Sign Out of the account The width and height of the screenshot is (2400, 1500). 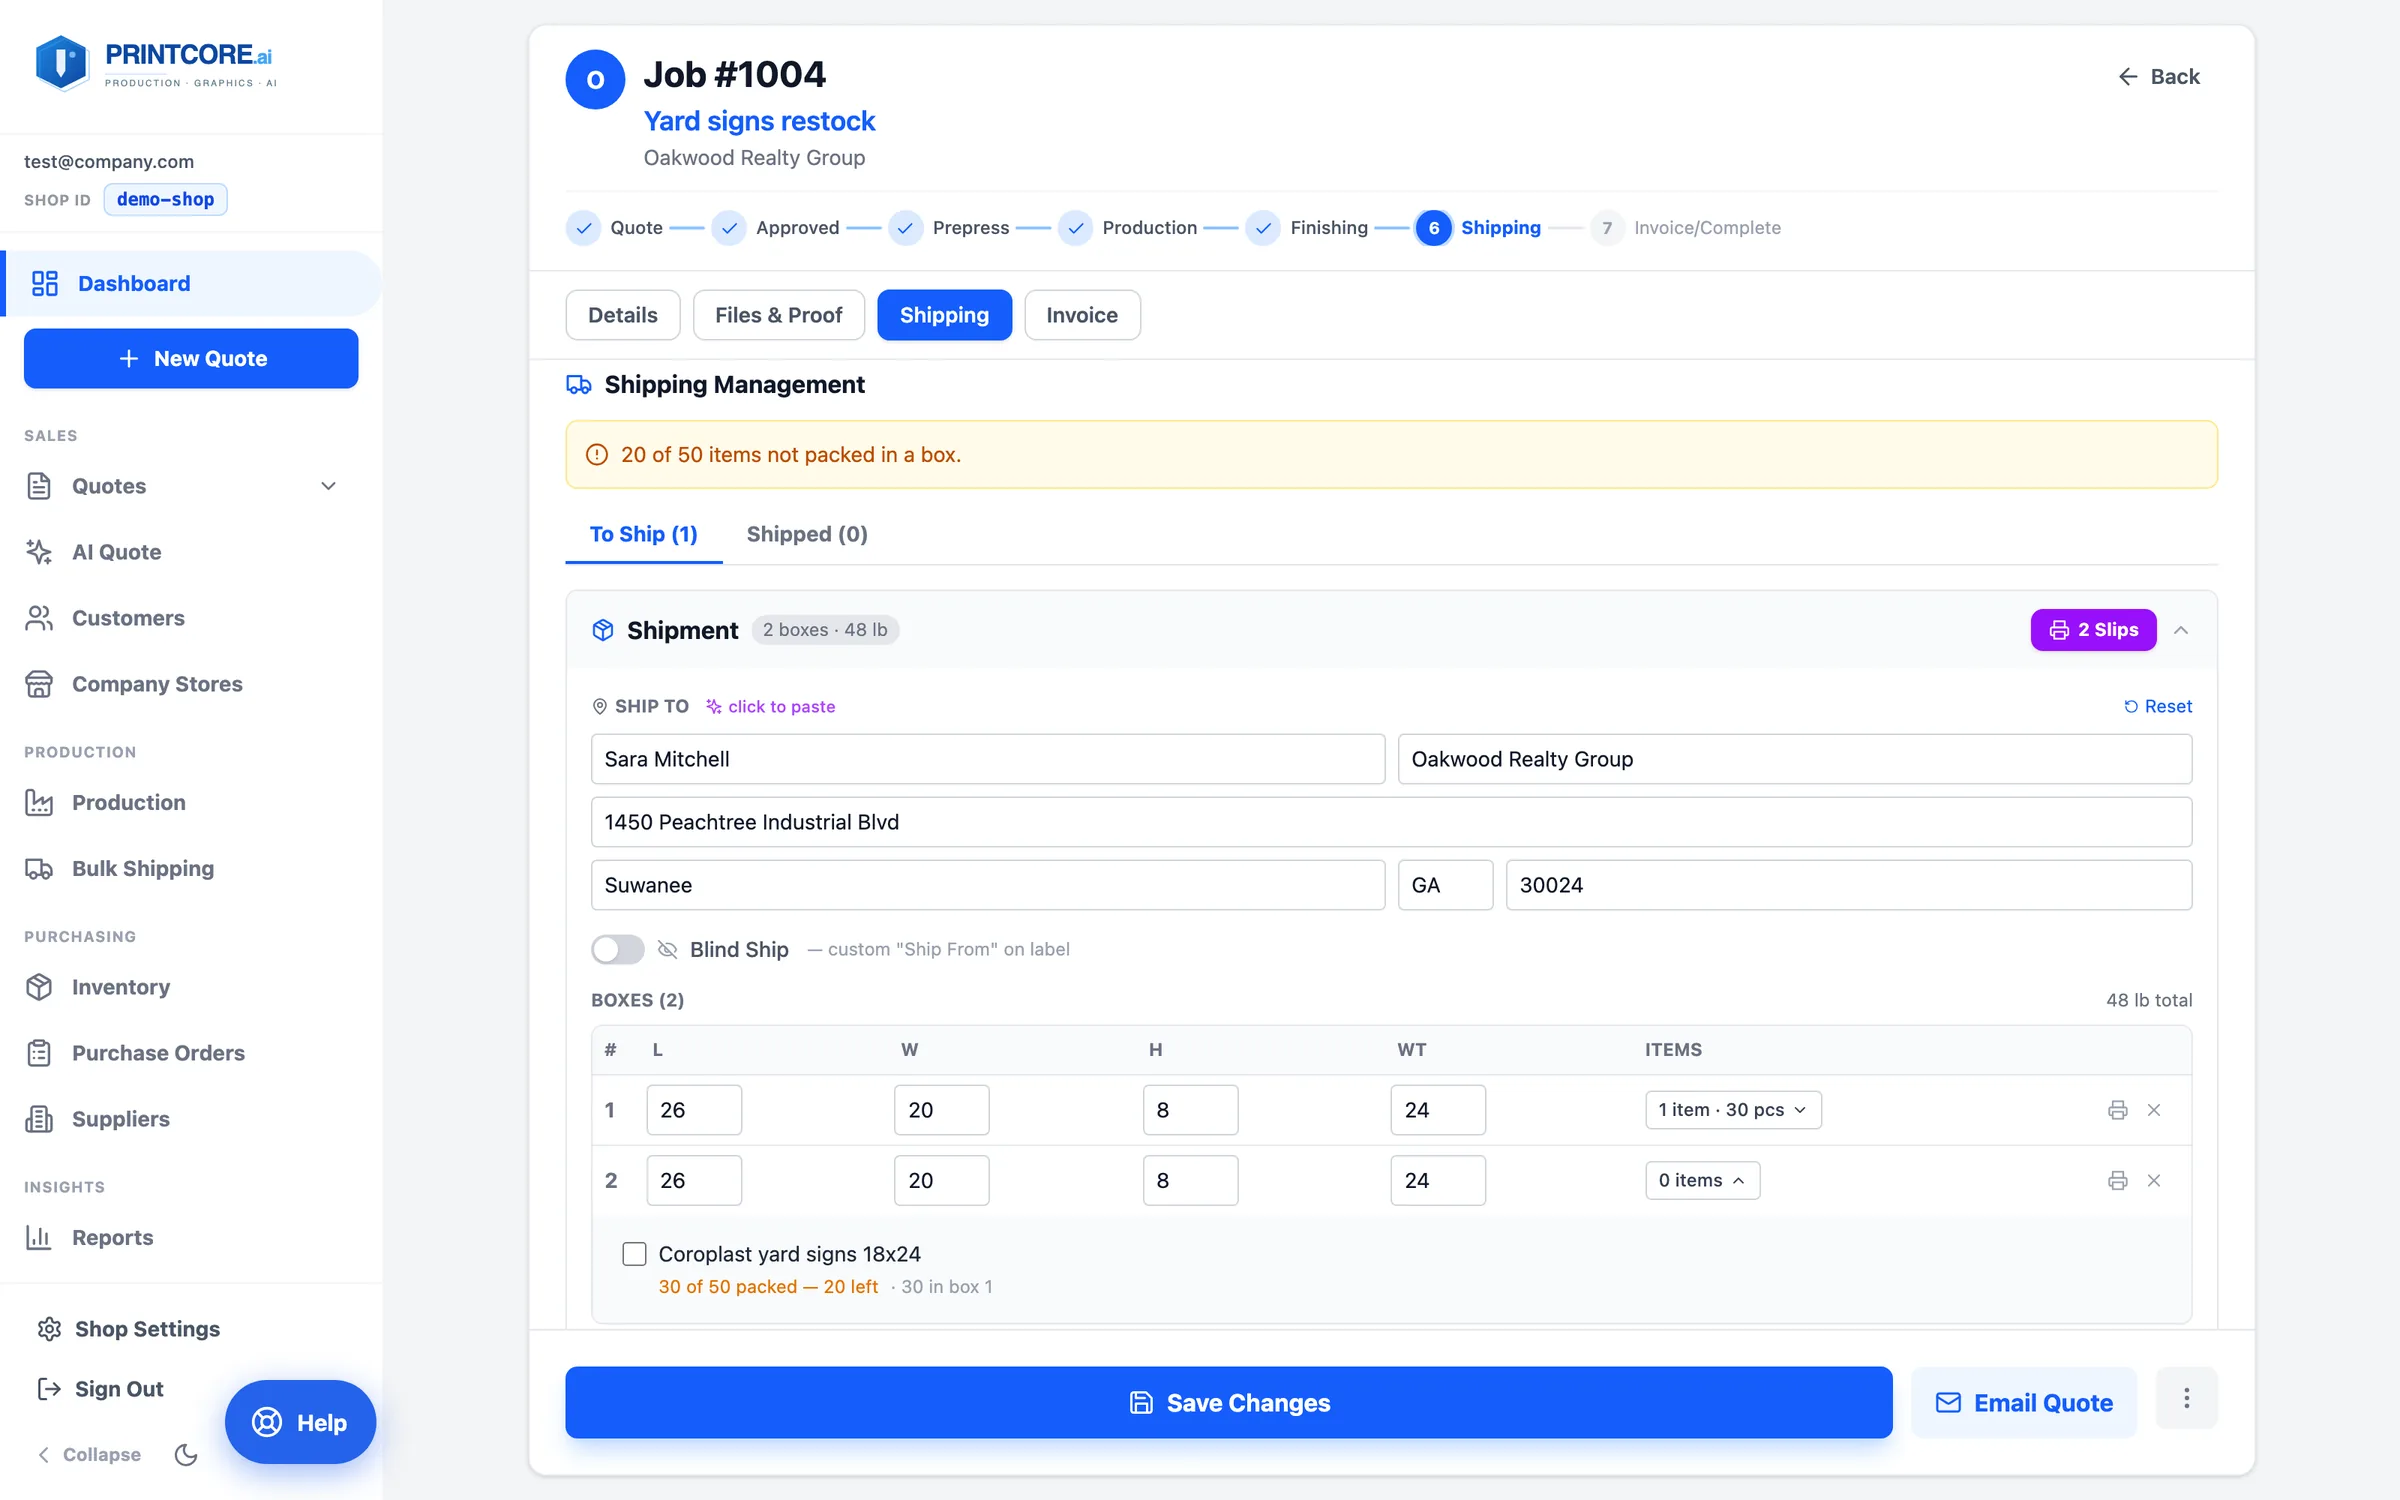tap(100, 1389)
